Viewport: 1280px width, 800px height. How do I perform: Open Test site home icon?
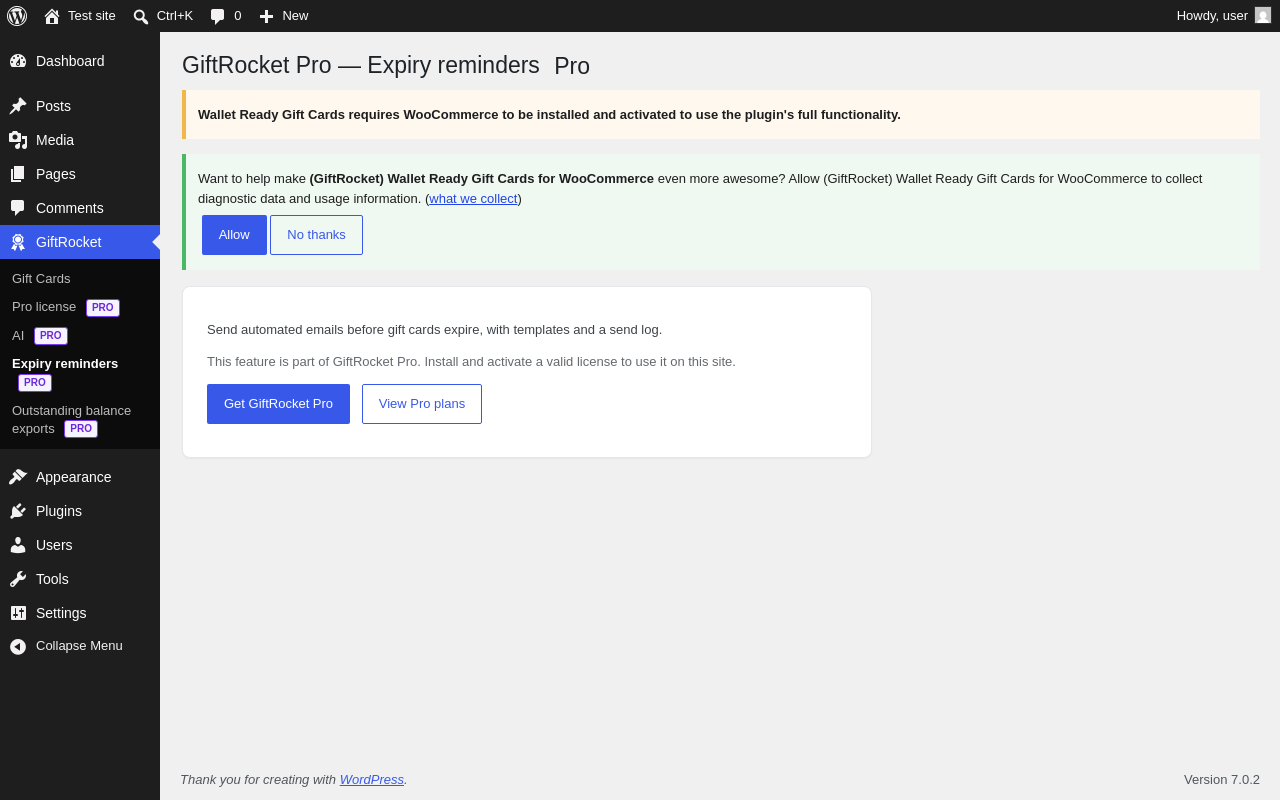coord(52,16)
